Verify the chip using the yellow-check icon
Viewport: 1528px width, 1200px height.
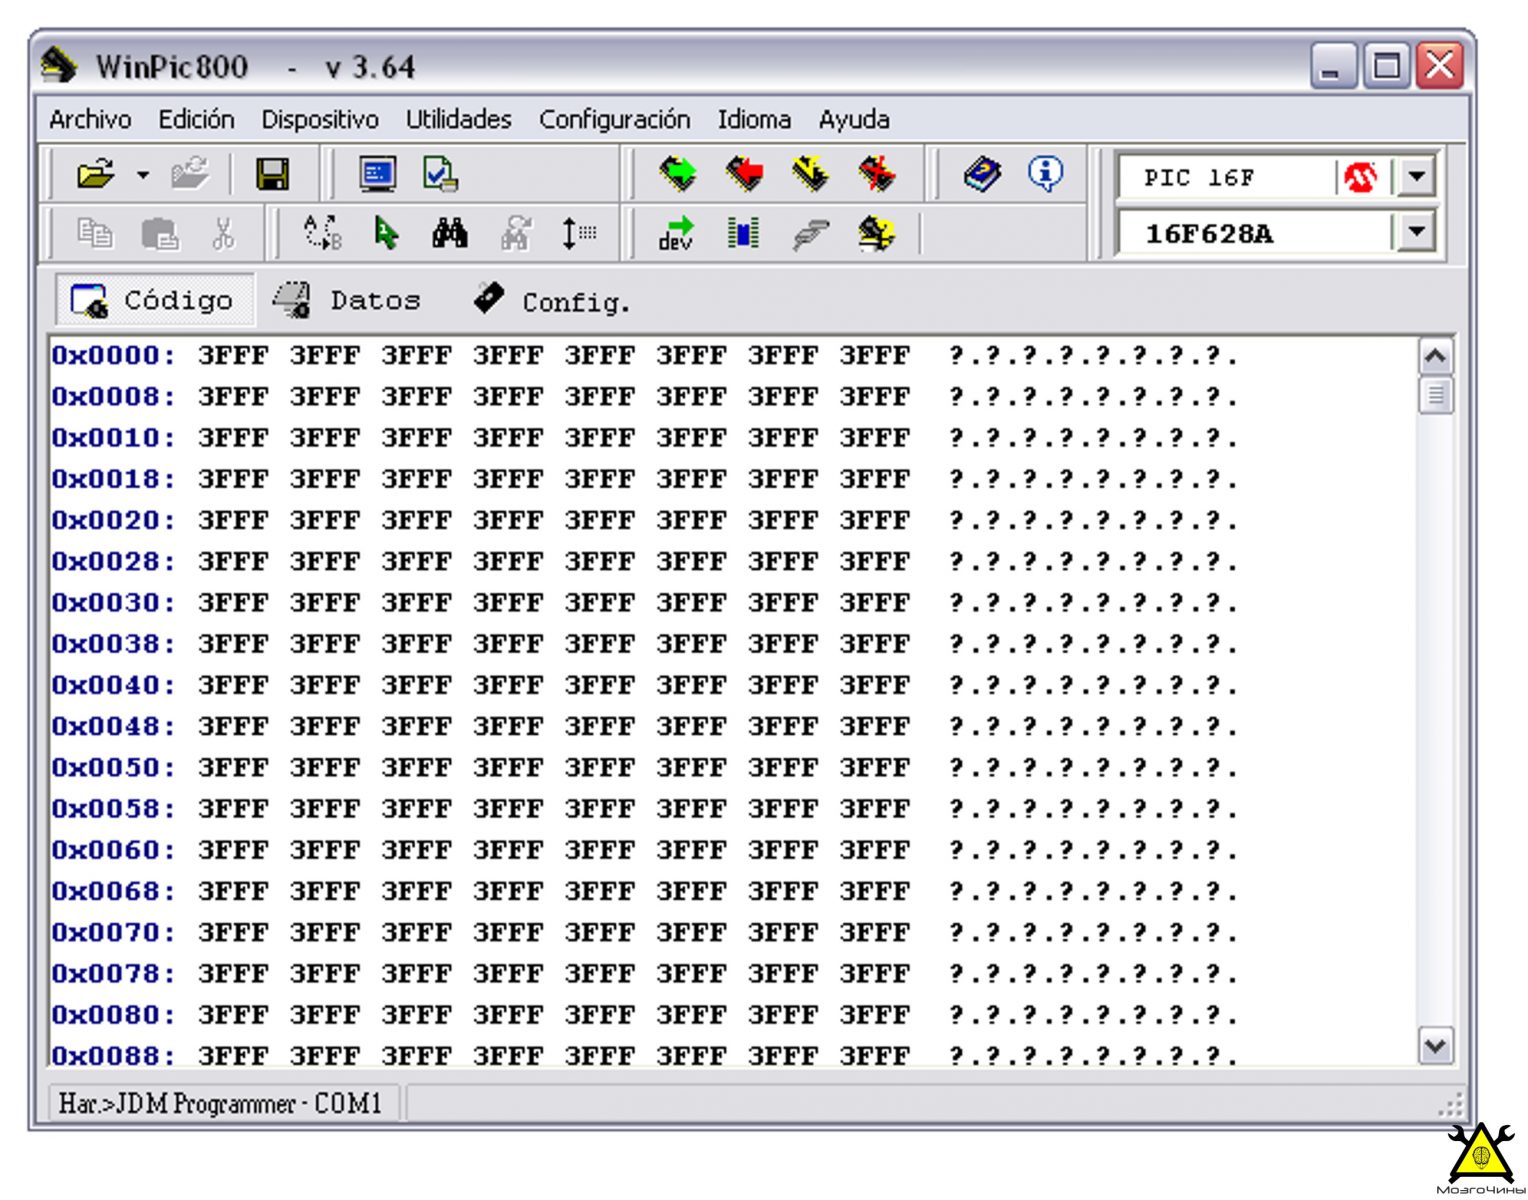[x=810, y=174]
